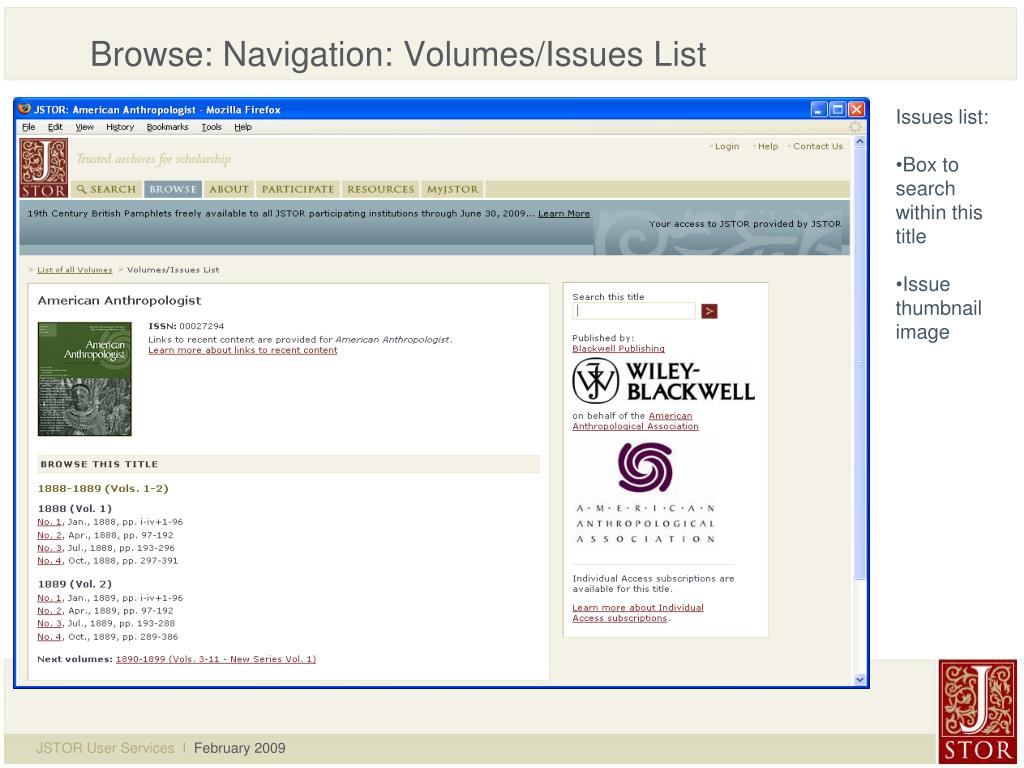Screen dimensions: 1024x768
Task: Go to next volumes 1890-1899 link
Action: (216, 659)
